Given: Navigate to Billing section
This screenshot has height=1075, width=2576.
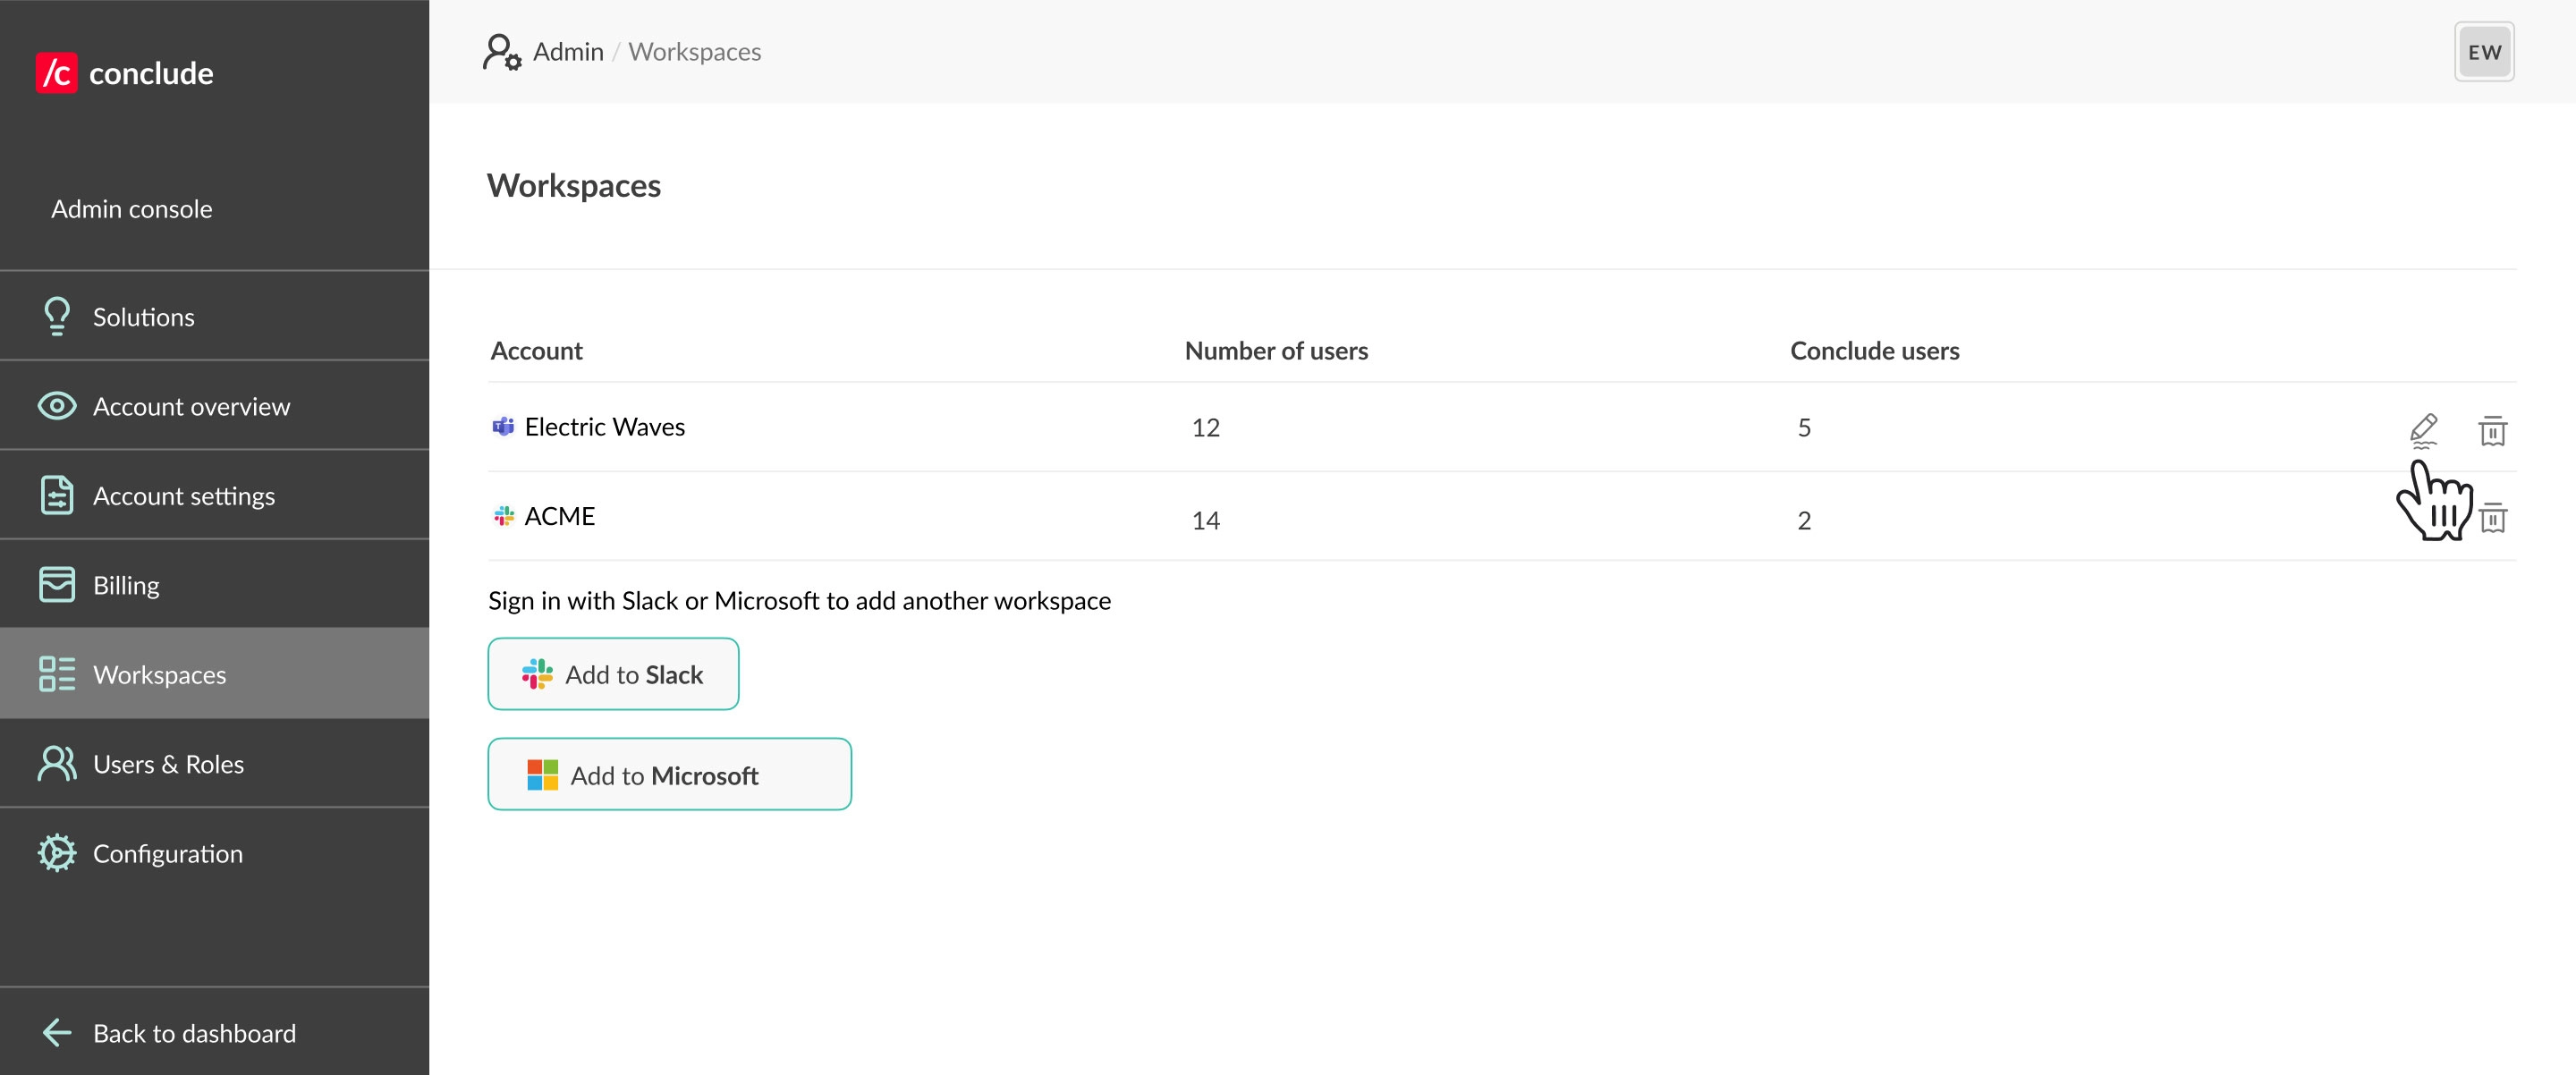Looking at the screenshot, I should [x=126, y=585].
